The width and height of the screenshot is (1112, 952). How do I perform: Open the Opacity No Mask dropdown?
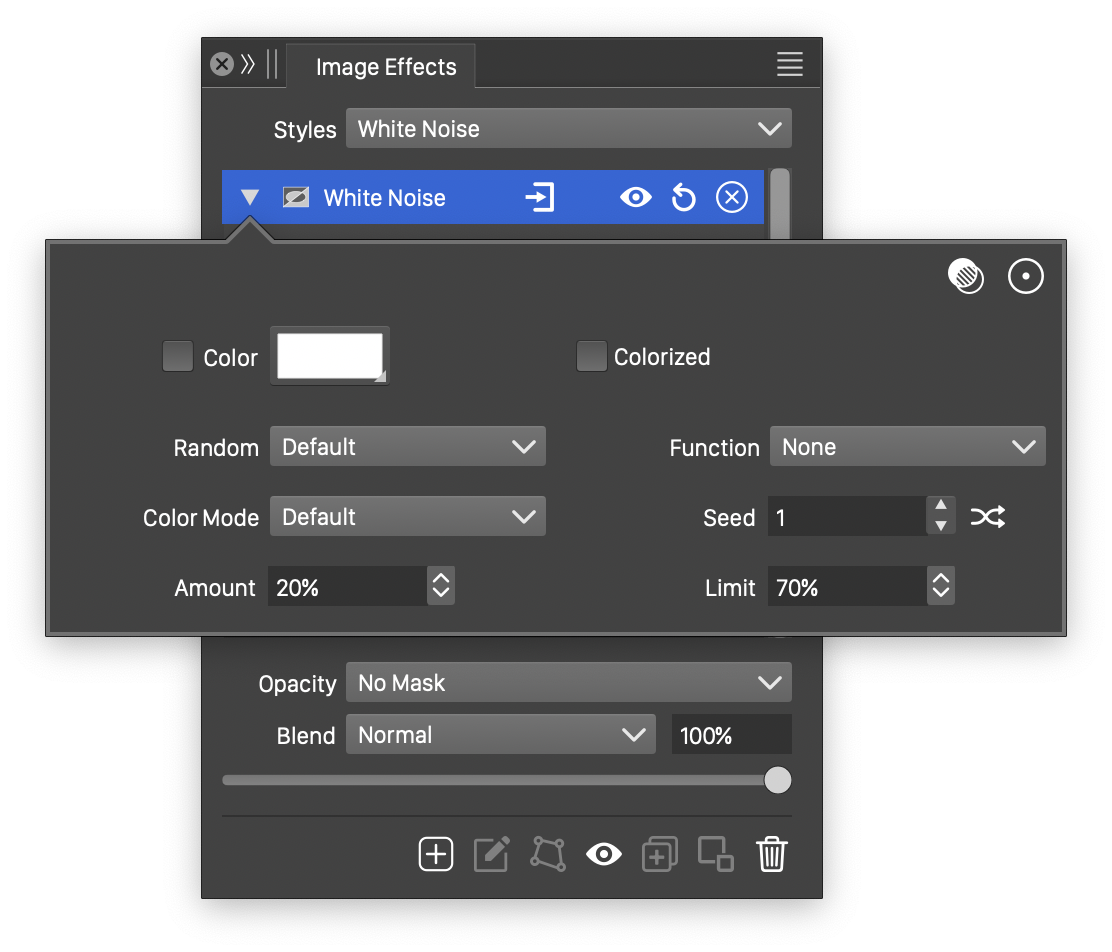point(568,683)
